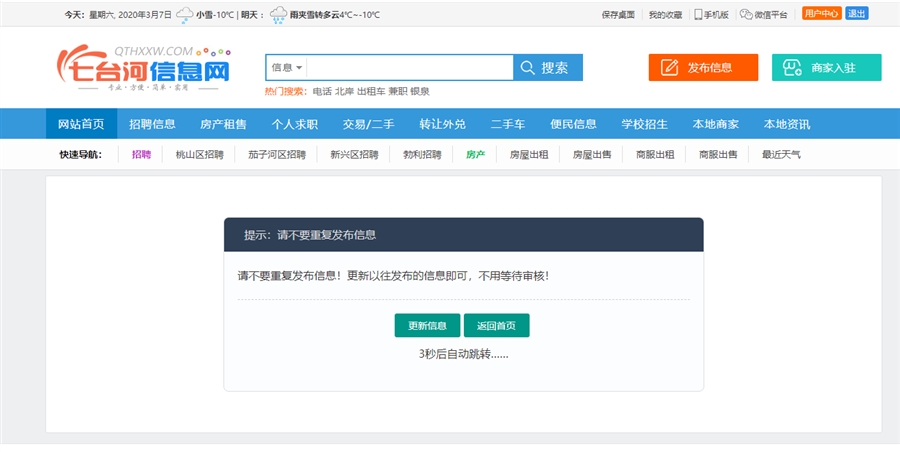The height and width of the screenshot is (452, 900).
Task: Select the 出租车 hot search link
Action: click(x=368, y=91)
